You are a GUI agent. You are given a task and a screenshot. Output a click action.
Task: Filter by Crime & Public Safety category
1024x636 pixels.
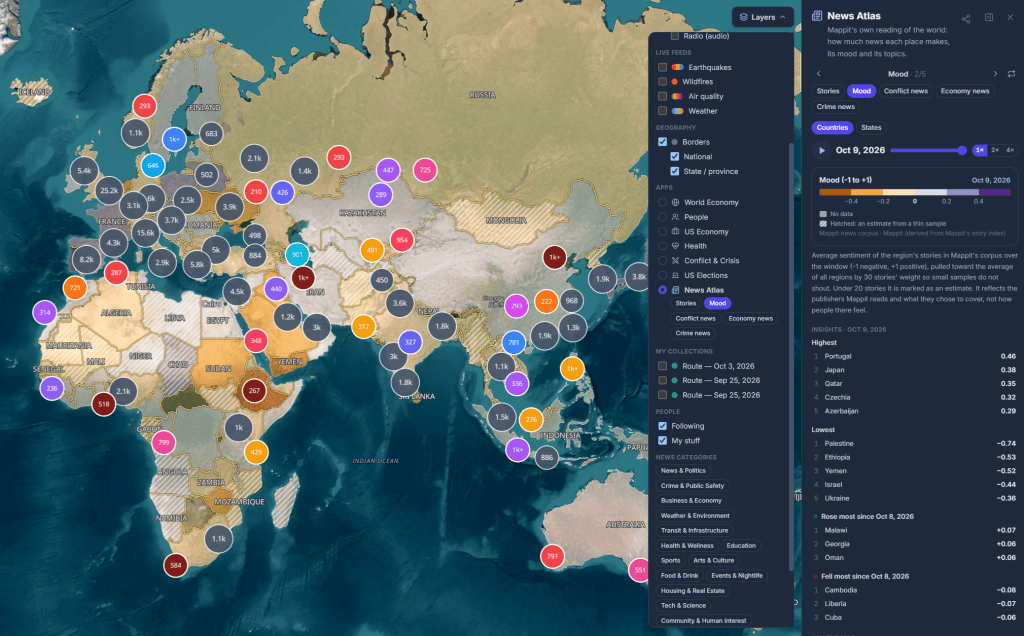[692, 486]
